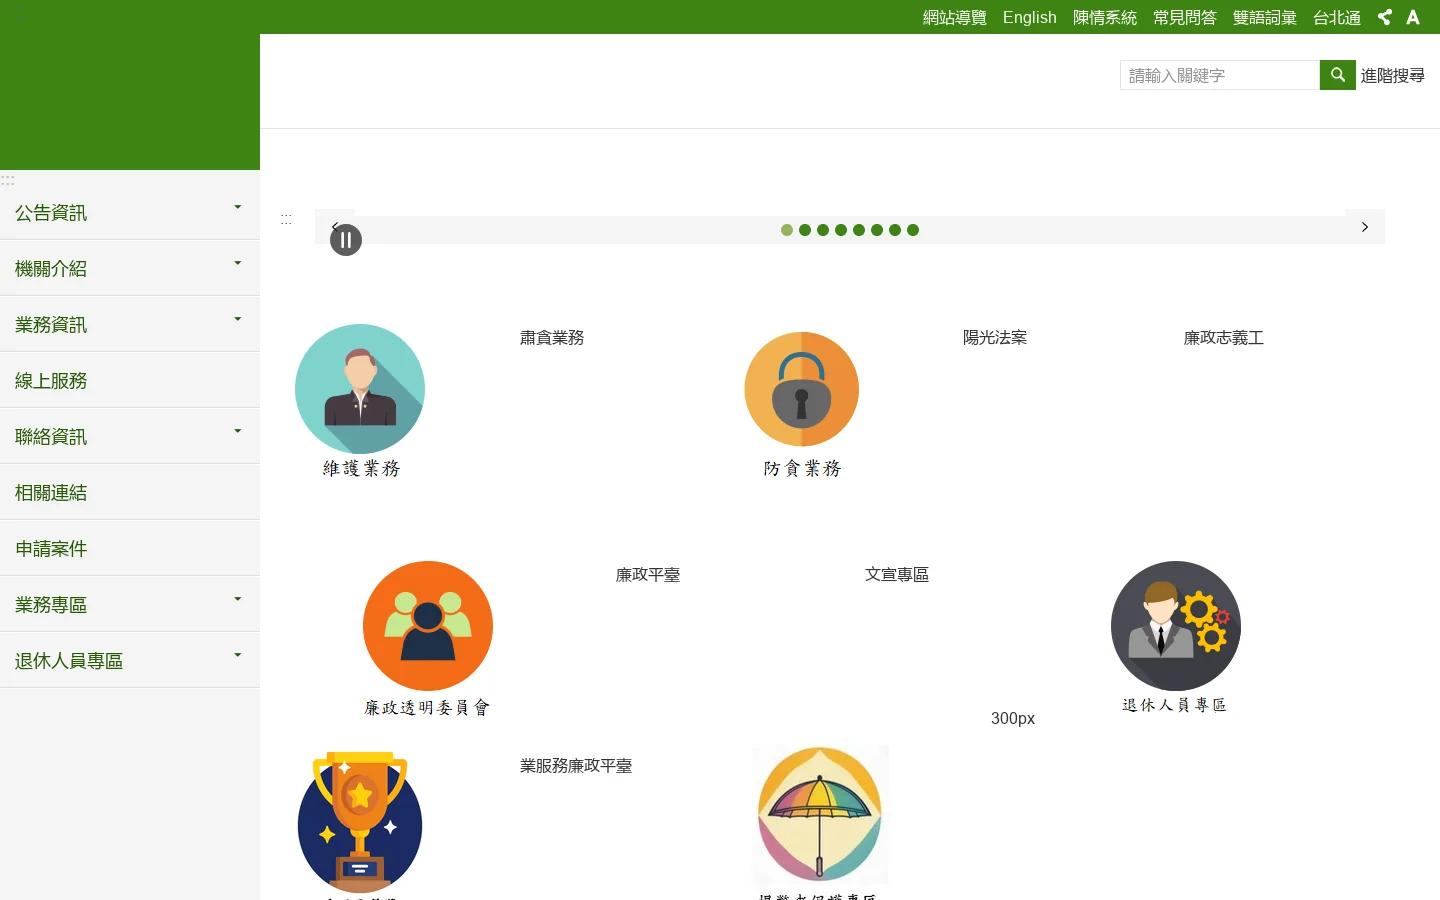
Task: Open the 陽光法案 link
Action: 995,338
